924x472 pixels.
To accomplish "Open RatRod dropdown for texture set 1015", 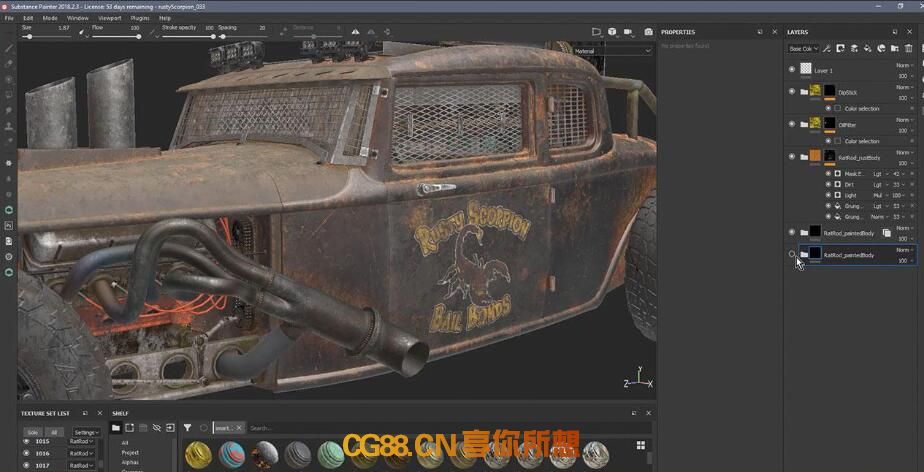I will [81, 441].
